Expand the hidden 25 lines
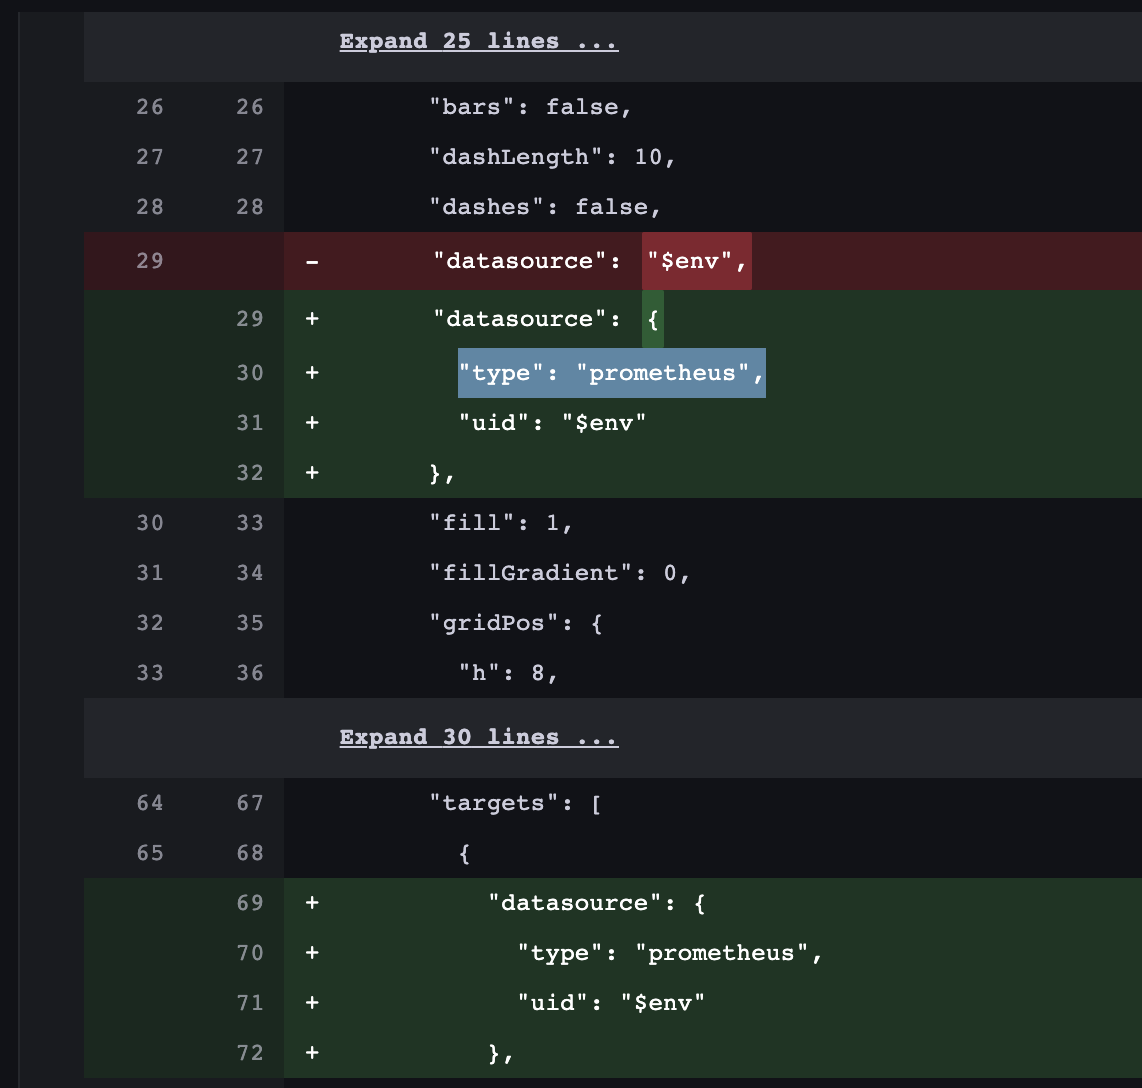1142x1088 pixels. [x=477, y=41]
